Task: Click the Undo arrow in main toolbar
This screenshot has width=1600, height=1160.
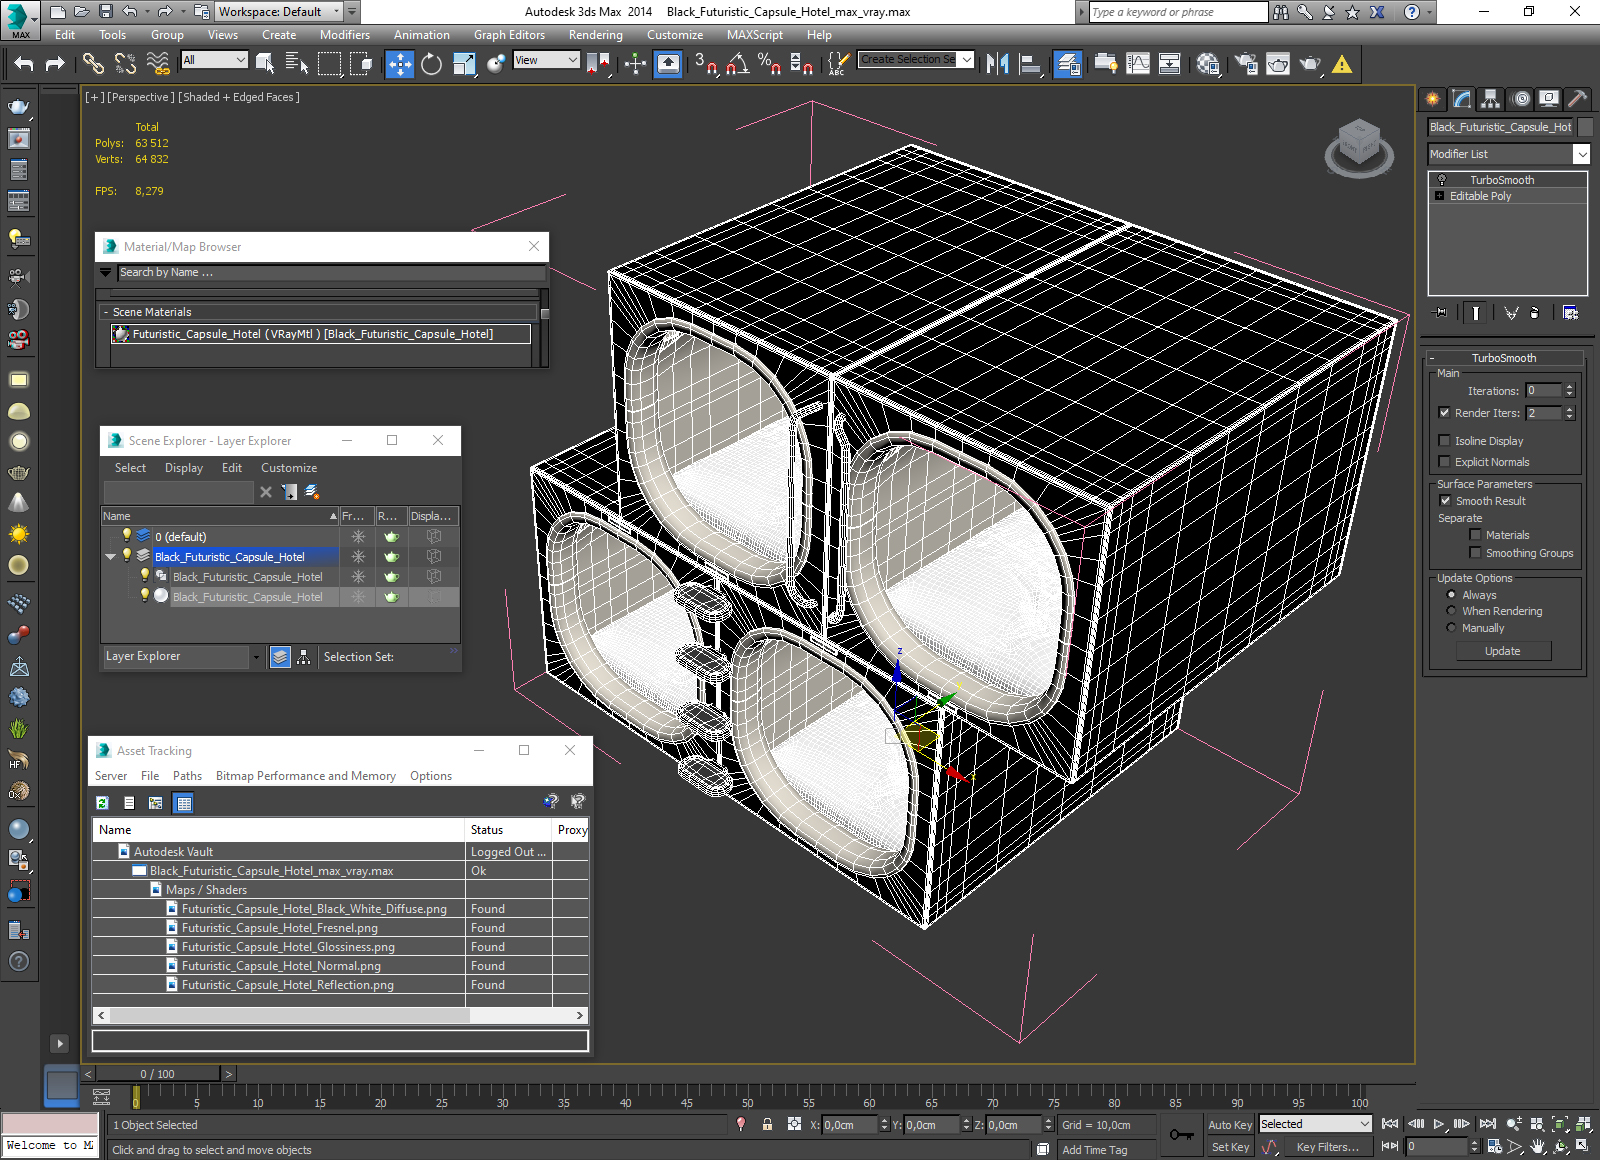Action: coord(24,64)
